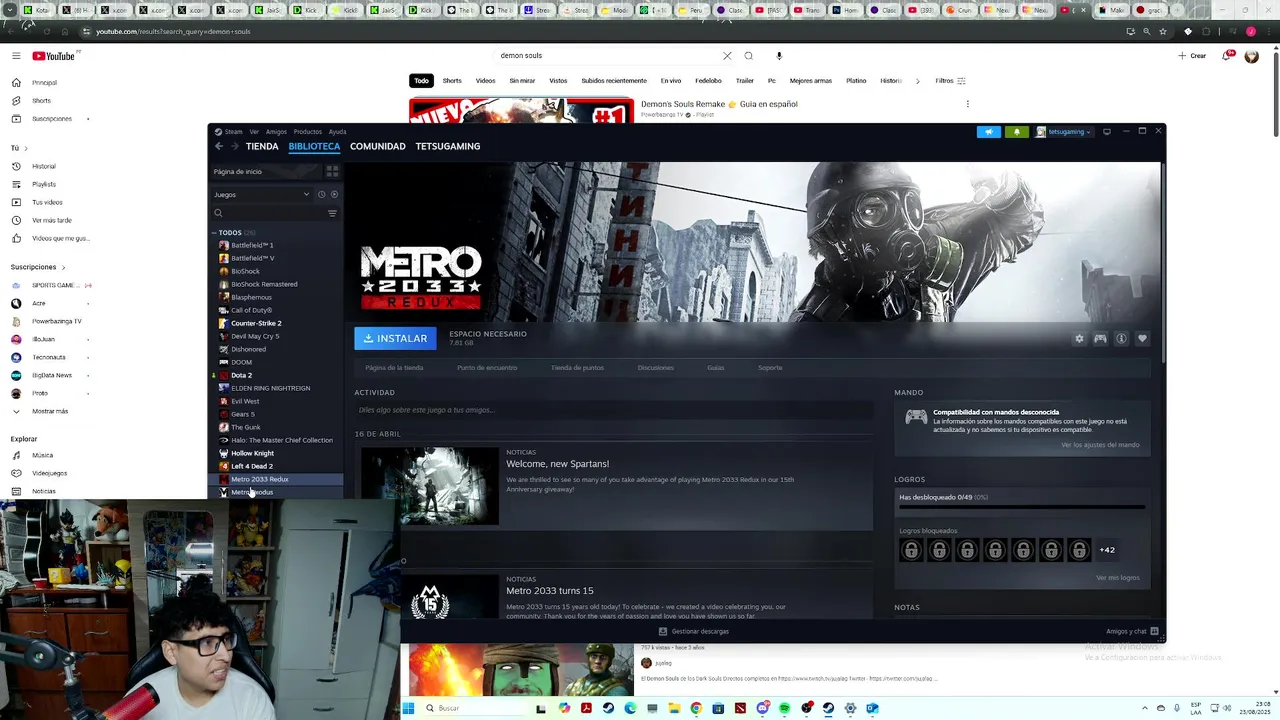Click the Steam back navigation arrow
Viewport: 1280px width, 720px height.
219,146
